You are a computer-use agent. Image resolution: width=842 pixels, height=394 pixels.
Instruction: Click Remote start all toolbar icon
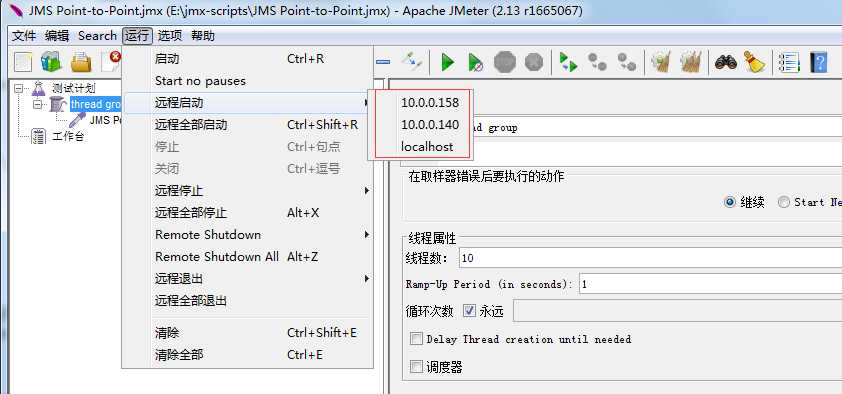pyautogui.click(x=568, y=62)
